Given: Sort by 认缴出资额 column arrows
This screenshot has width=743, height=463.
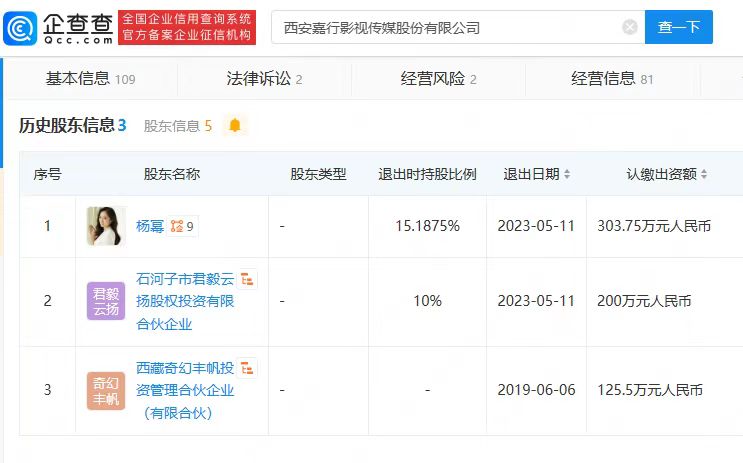Looking at the screenshot, I should [704, 174].
